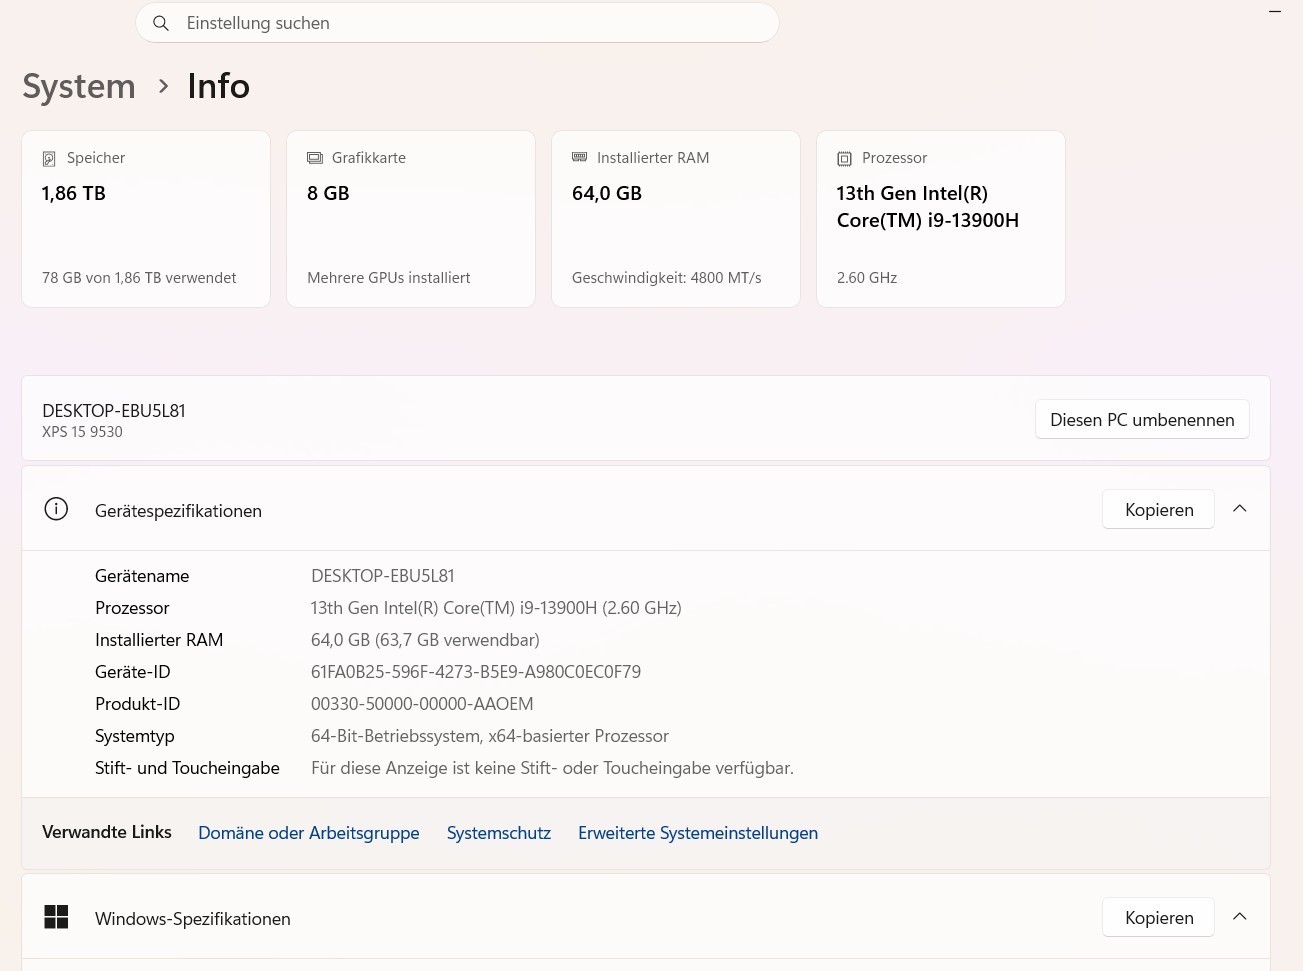Click the Prozessor row label in specs
Viewport: 1303px width, 971px height.
(132, 608)
